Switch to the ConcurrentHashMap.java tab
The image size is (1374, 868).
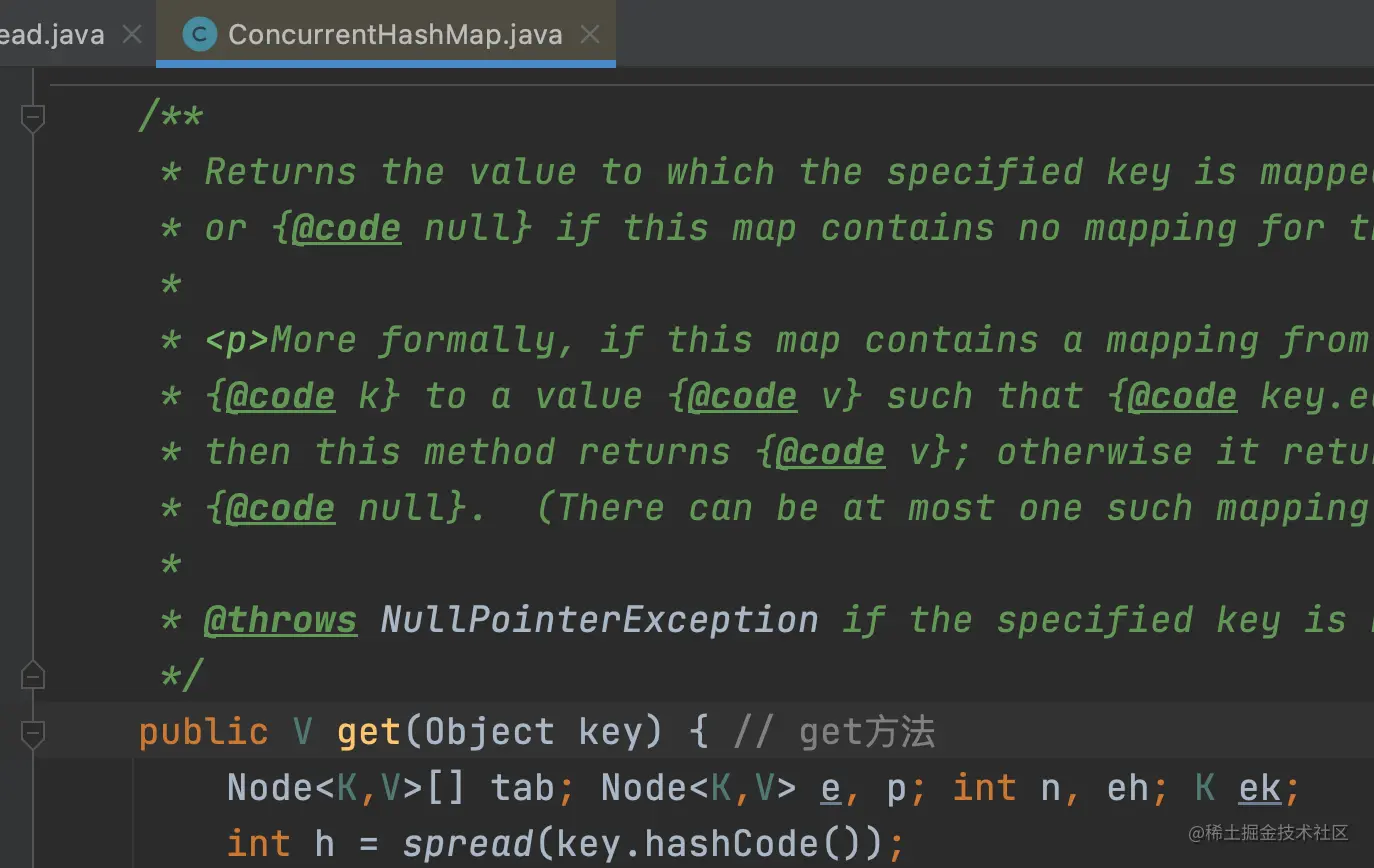pyautogui.click(x=385, y=34)
